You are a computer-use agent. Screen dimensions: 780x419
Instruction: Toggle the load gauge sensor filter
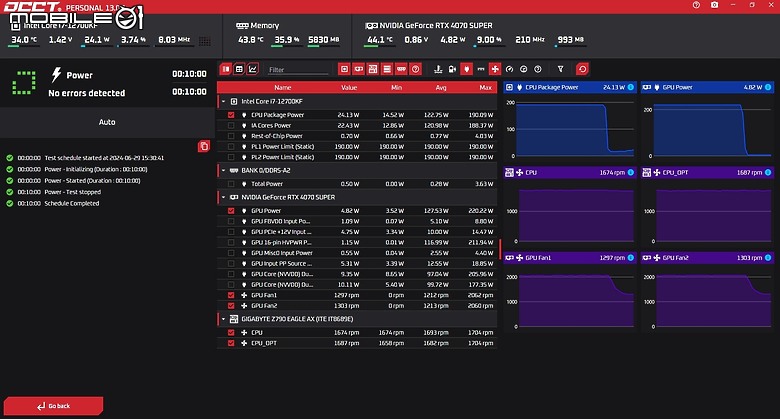[509, 69]
